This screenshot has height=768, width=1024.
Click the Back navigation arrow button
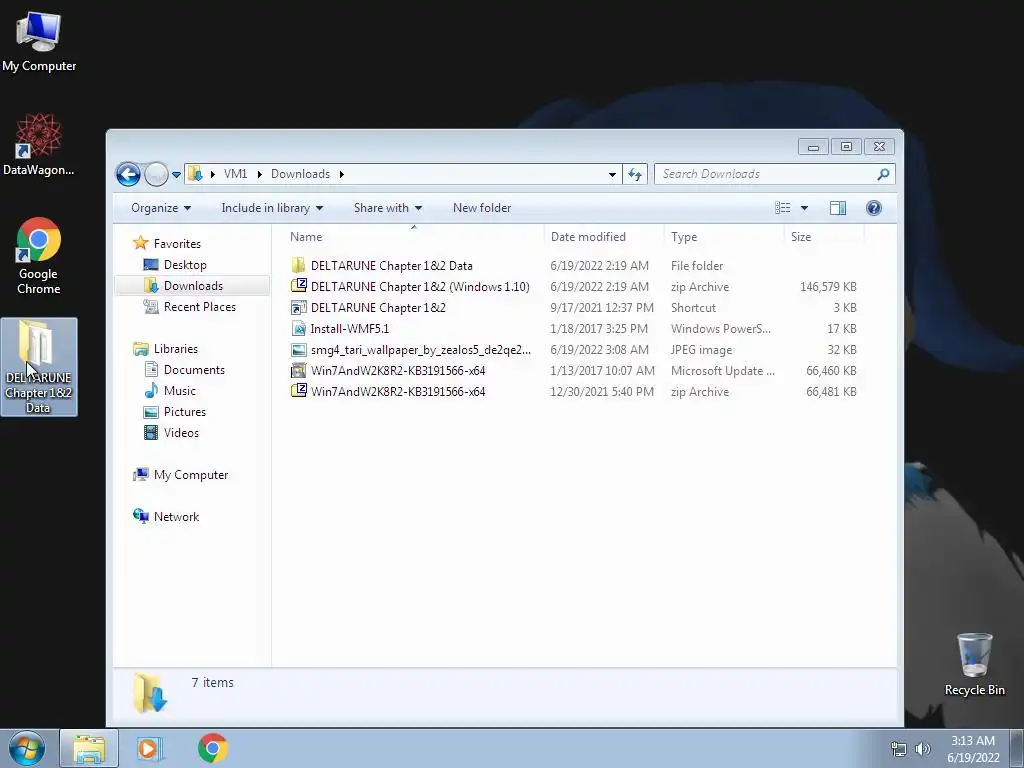(128, 174)
